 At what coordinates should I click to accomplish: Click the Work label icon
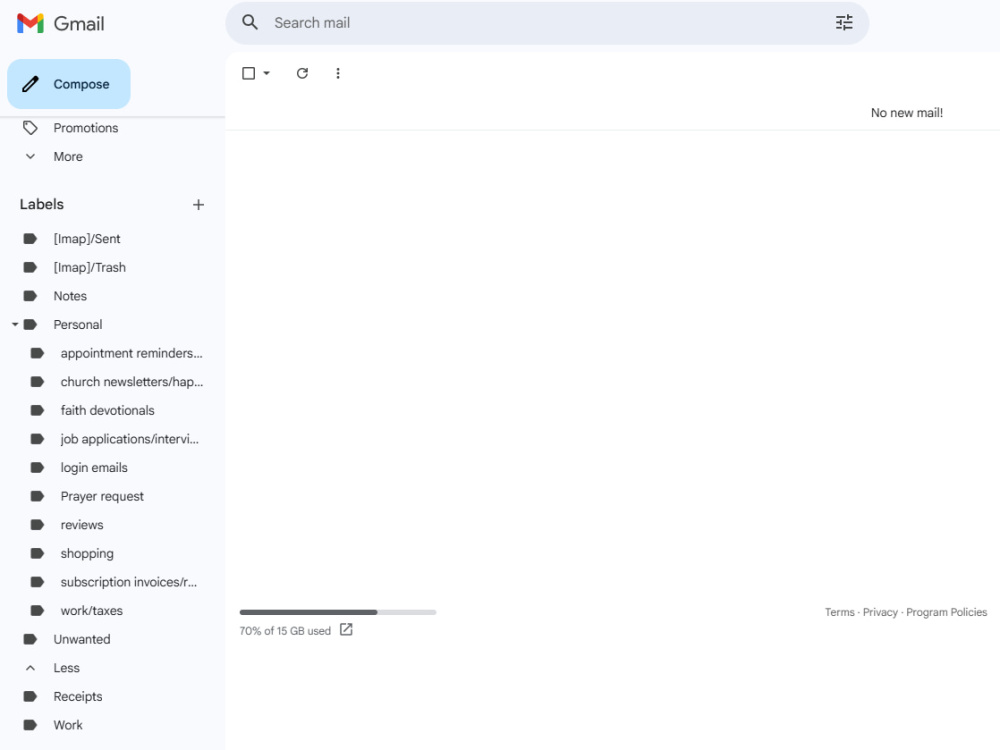point(30,725)
